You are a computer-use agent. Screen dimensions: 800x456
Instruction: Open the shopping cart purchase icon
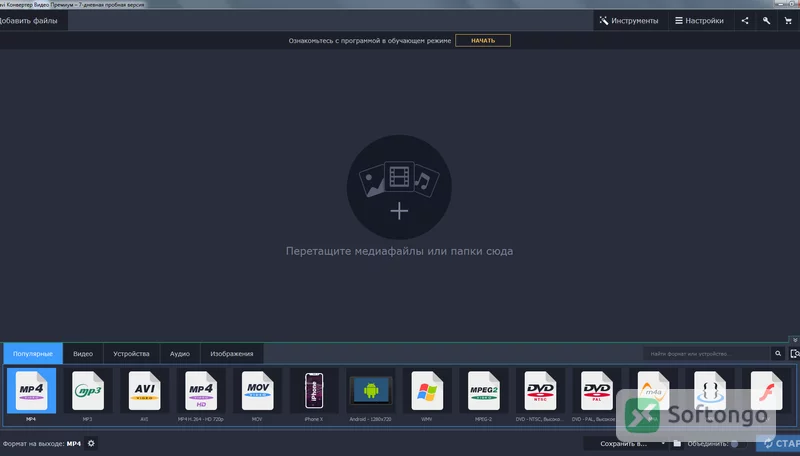pos(788,21)
